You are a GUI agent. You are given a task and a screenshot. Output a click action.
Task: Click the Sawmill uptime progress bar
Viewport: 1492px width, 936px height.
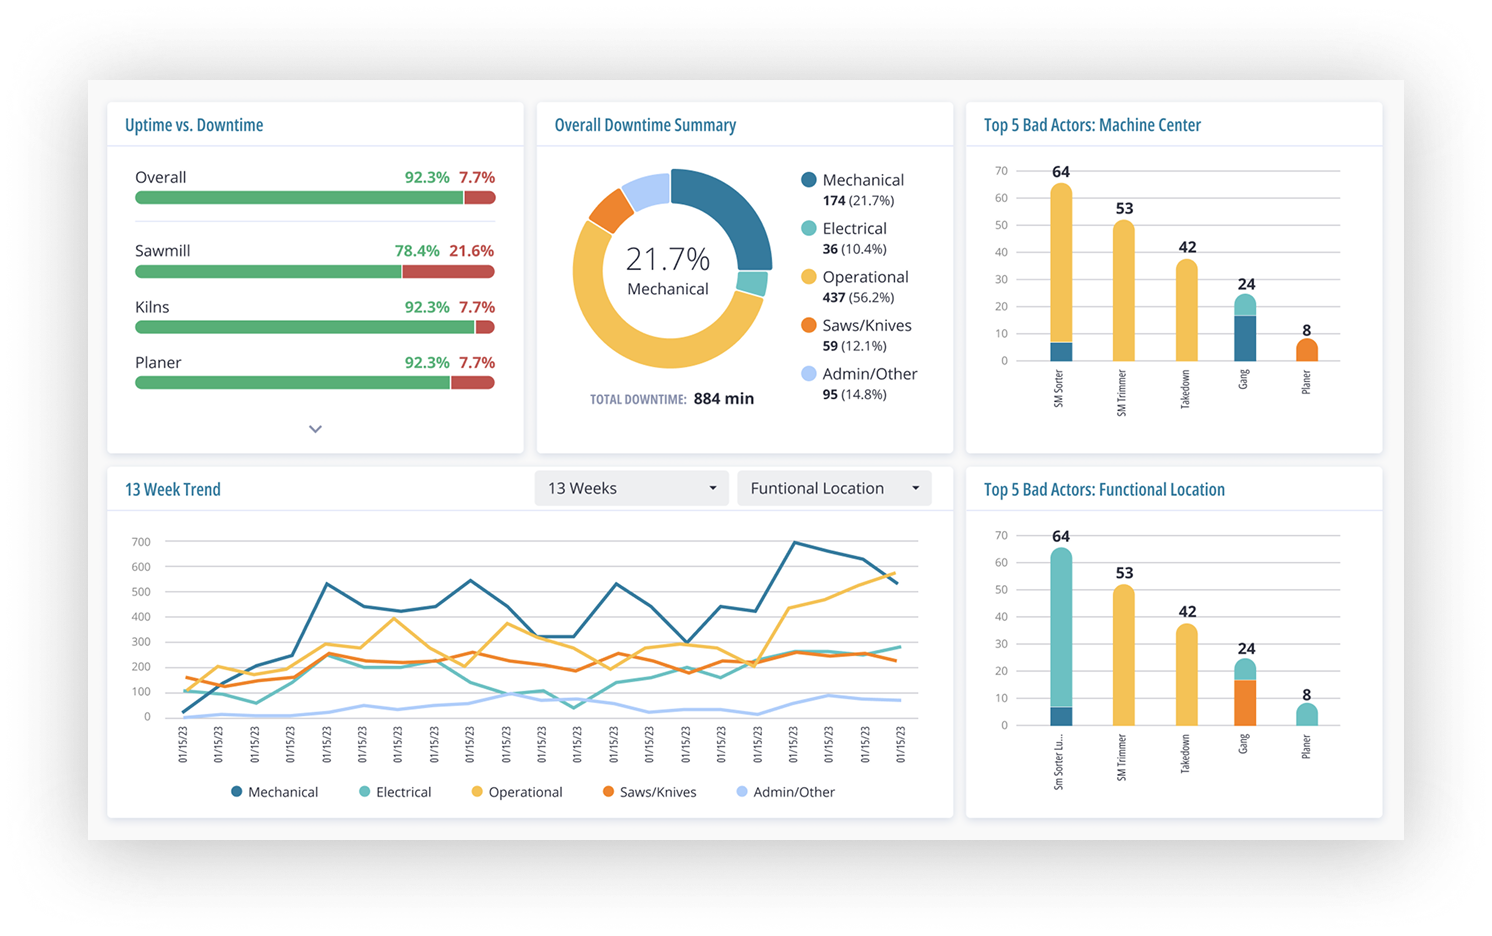click(x=315, y=272)
